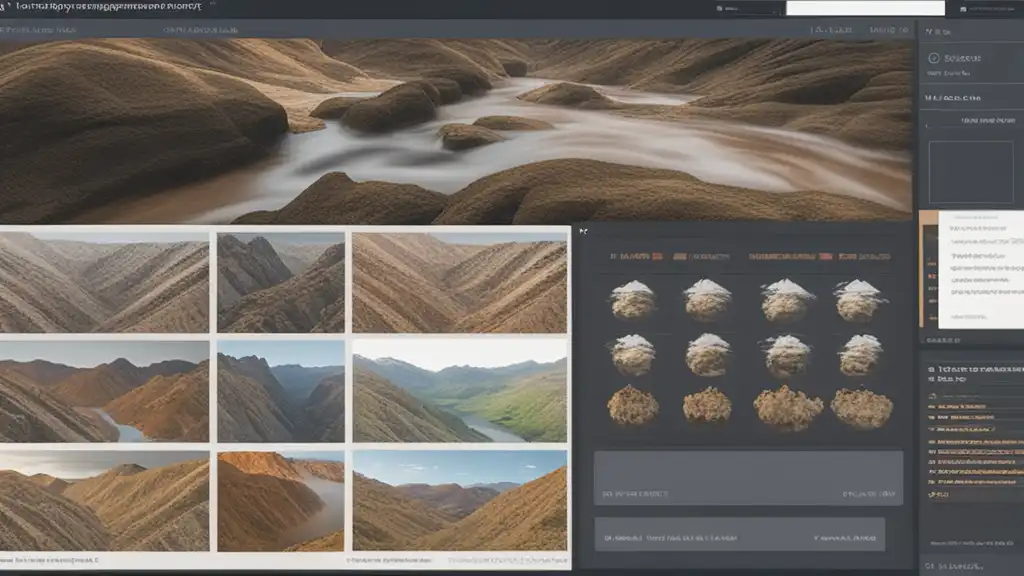Pick the last snow-capped rock preset in top row
The width and height of the screenshot is (1024, 576).
tap(860, 300)
